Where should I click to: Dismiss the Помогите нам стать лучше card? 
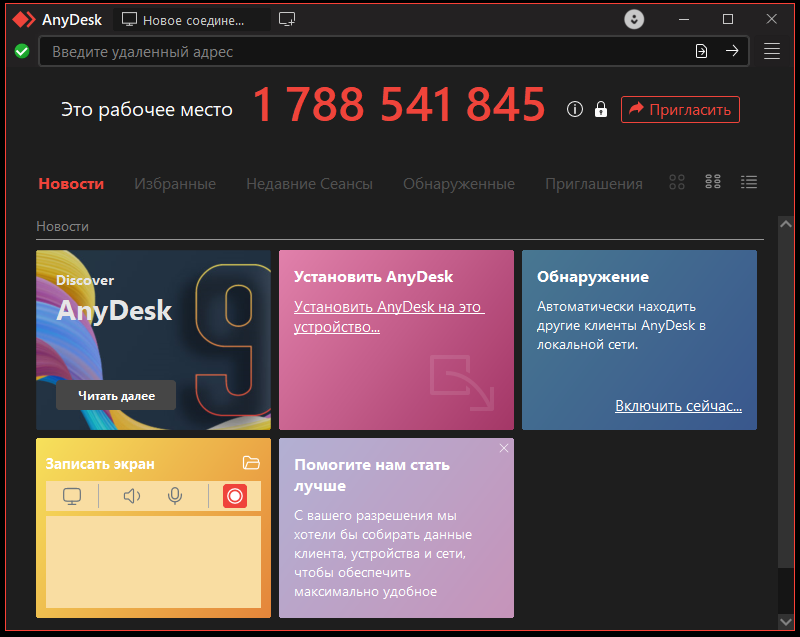tap(504, 448)
